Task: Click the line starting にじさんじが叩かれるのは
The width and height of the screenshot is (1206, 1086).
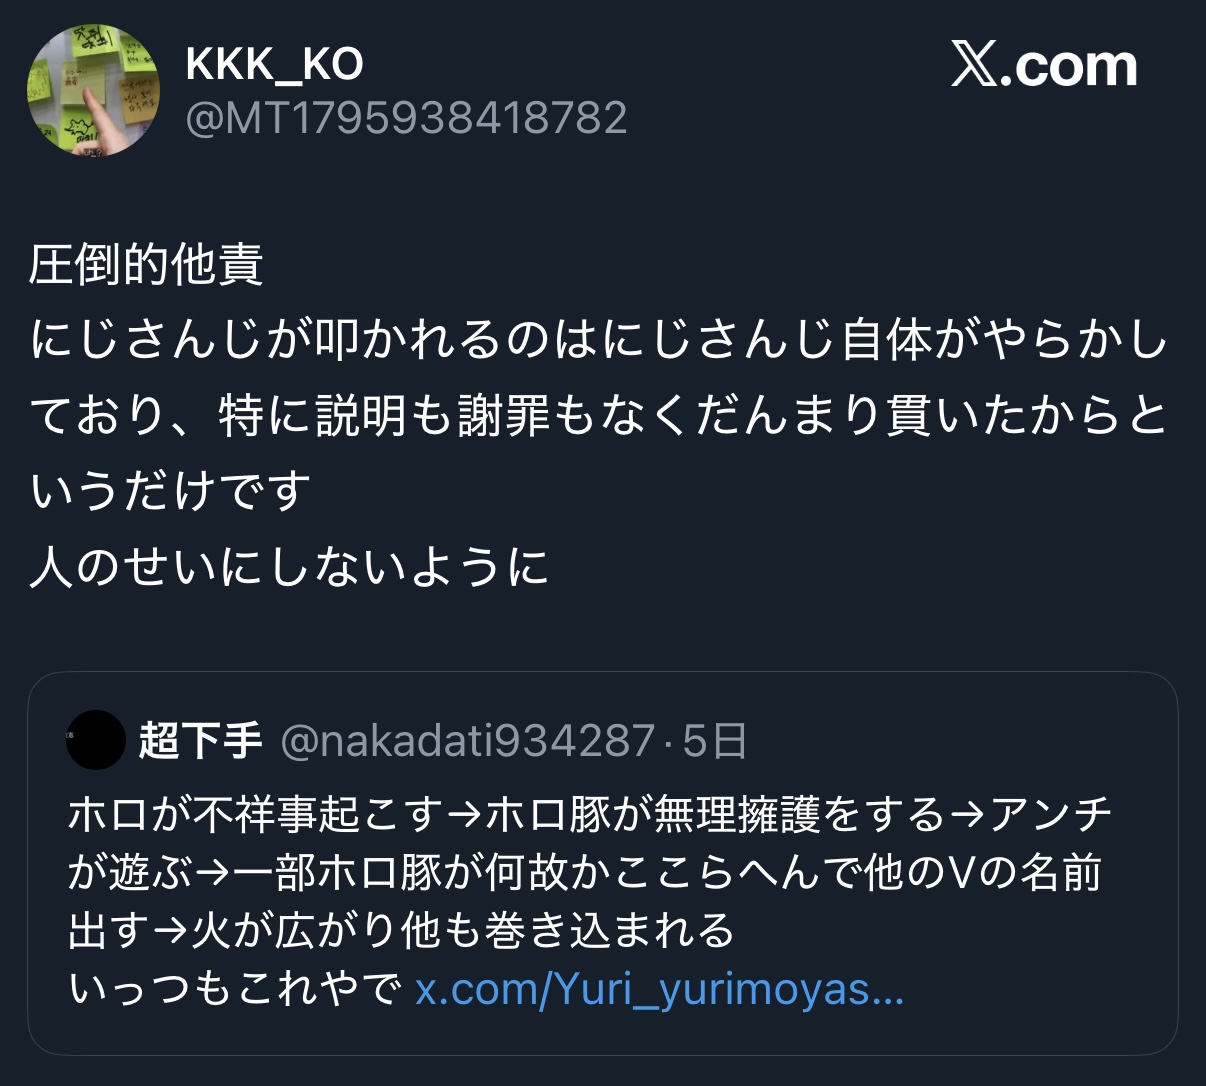Action: [599, 340]
